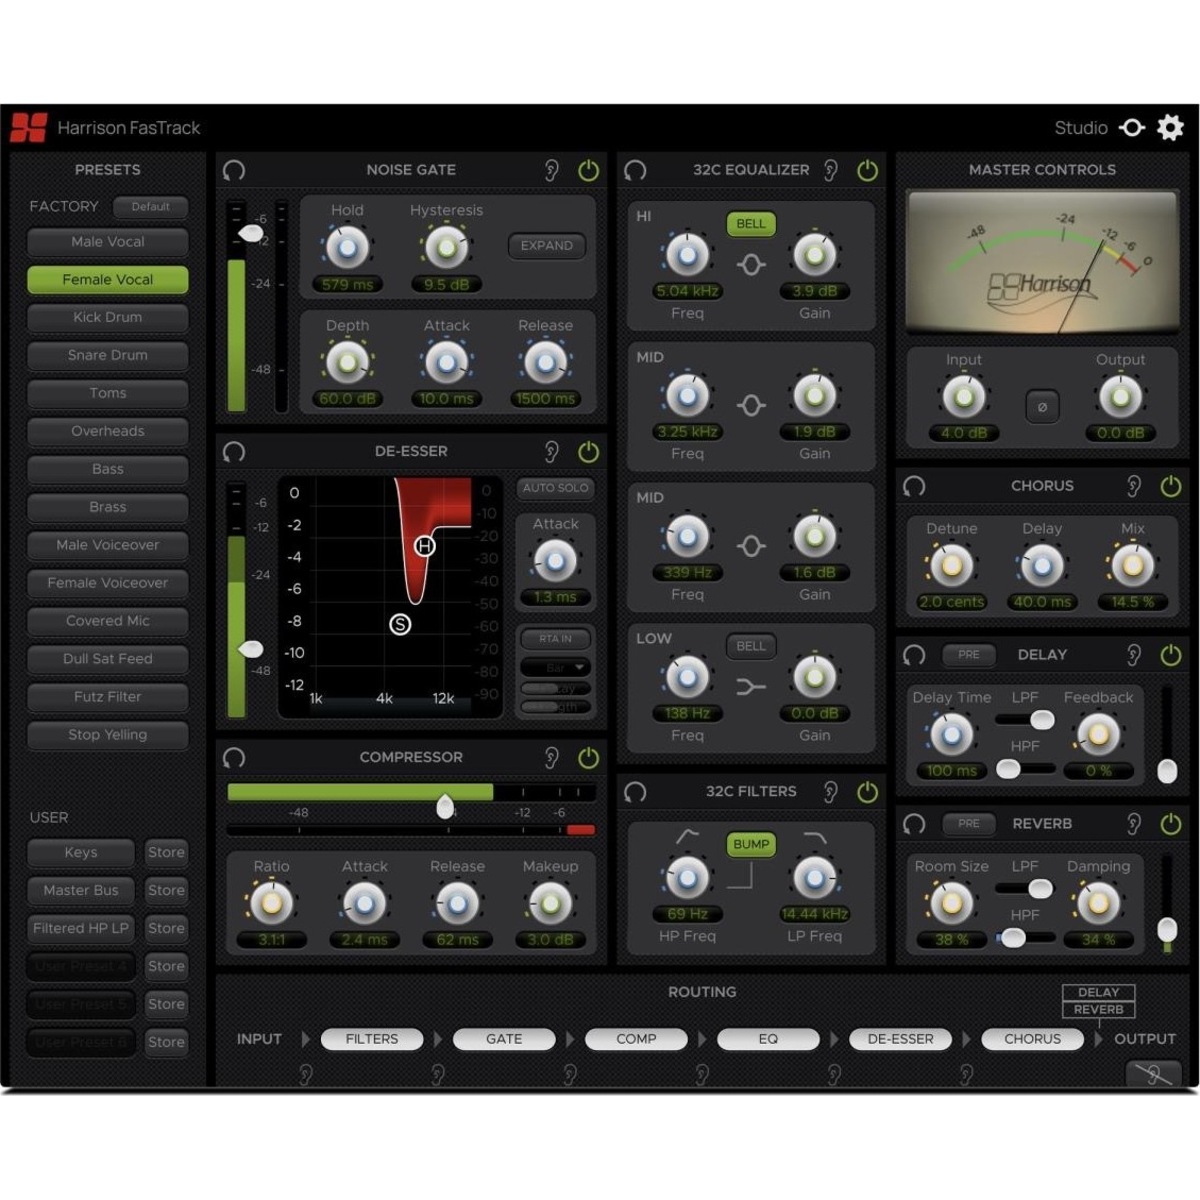Click the De-Esser H node

point(425,546)
